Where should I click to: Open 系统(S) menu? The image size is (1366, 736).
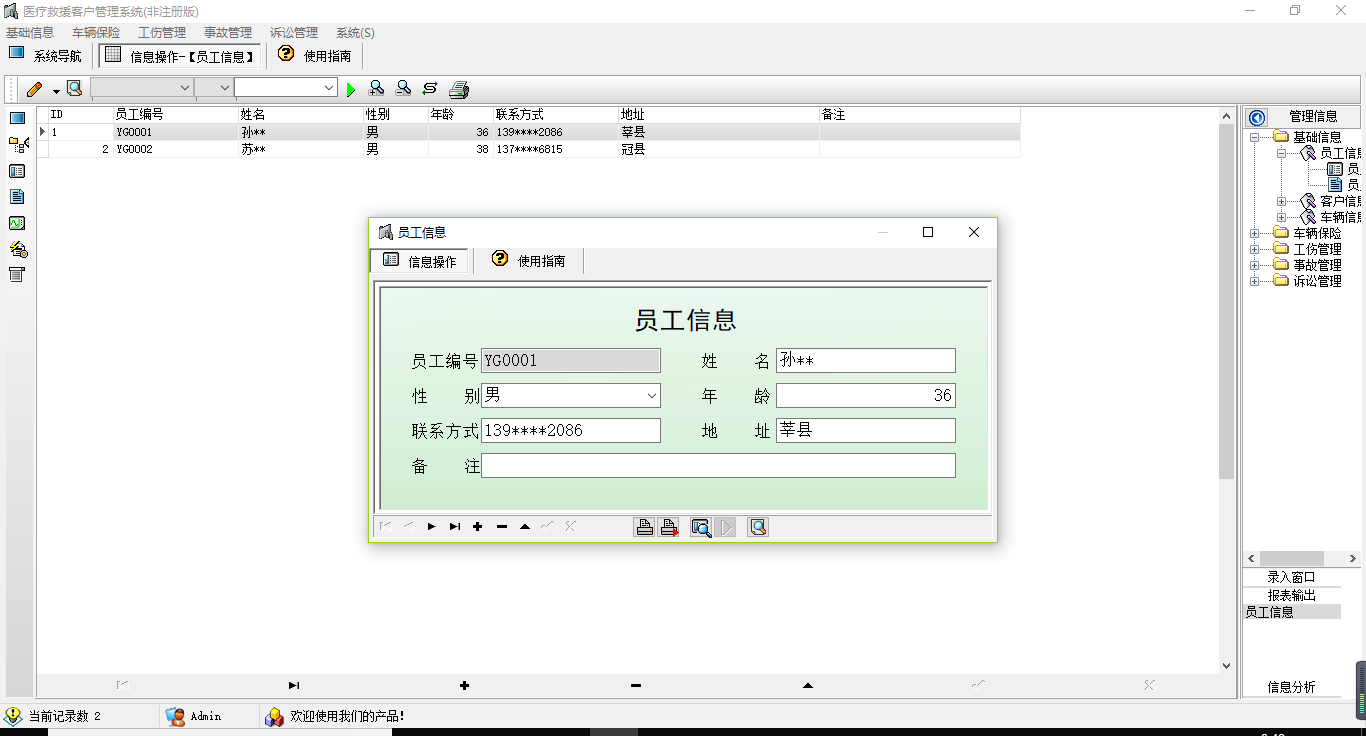tap(356, 33)
